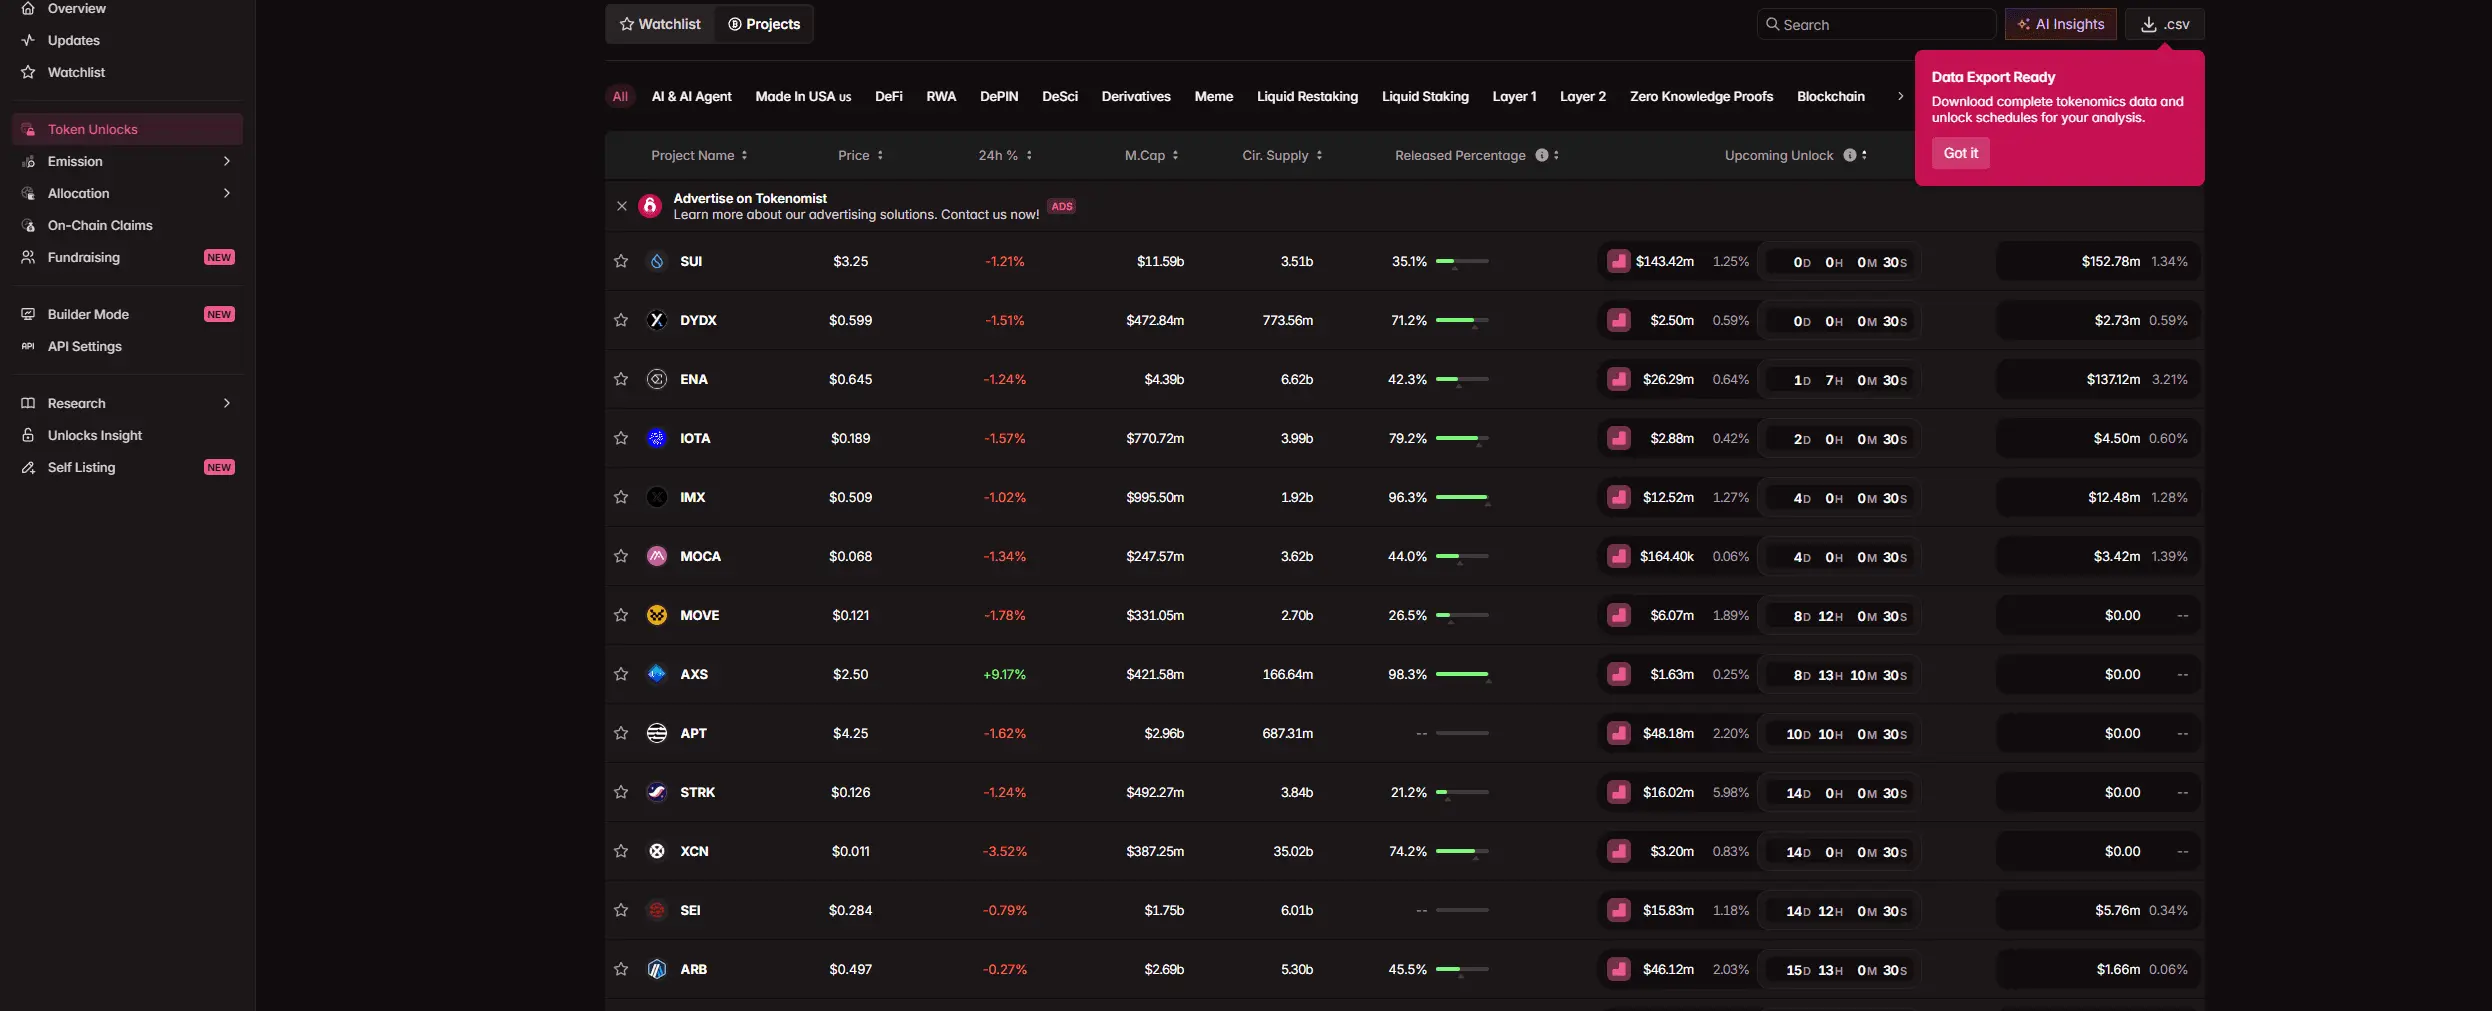Download data with .csv button

tap(2164, 24)
